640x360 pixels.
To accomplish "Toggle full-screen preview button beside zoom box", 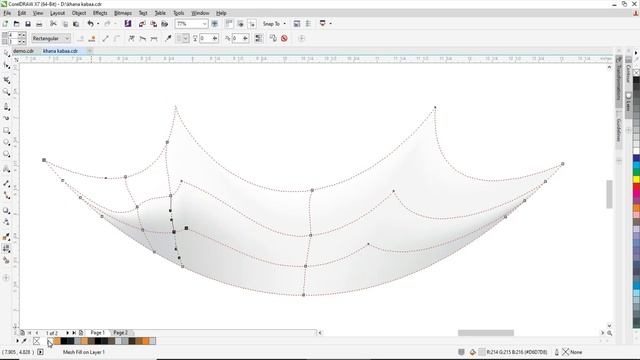I will 215,24.
